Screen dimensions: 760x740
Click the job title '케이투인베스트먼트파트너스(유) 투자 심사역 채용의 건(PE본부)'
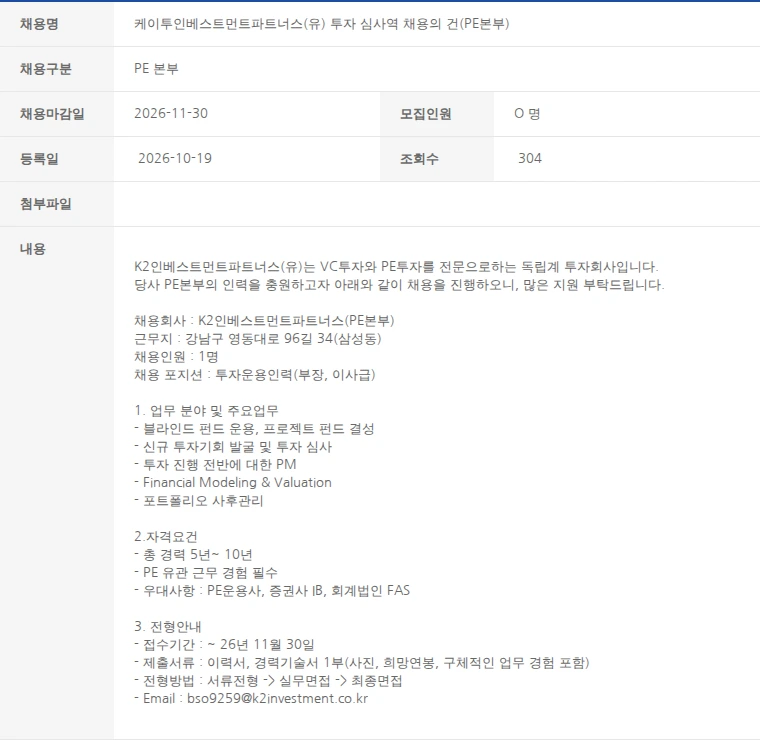click(x=321, y=24)
